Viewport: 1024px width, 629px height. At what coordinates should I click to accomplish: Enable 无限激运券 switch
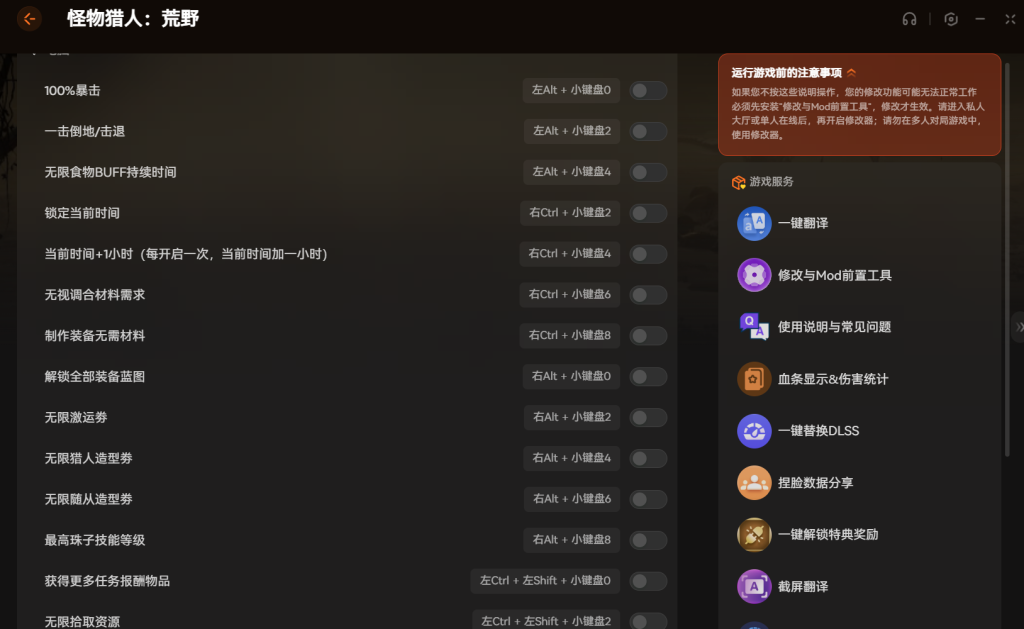648,417
